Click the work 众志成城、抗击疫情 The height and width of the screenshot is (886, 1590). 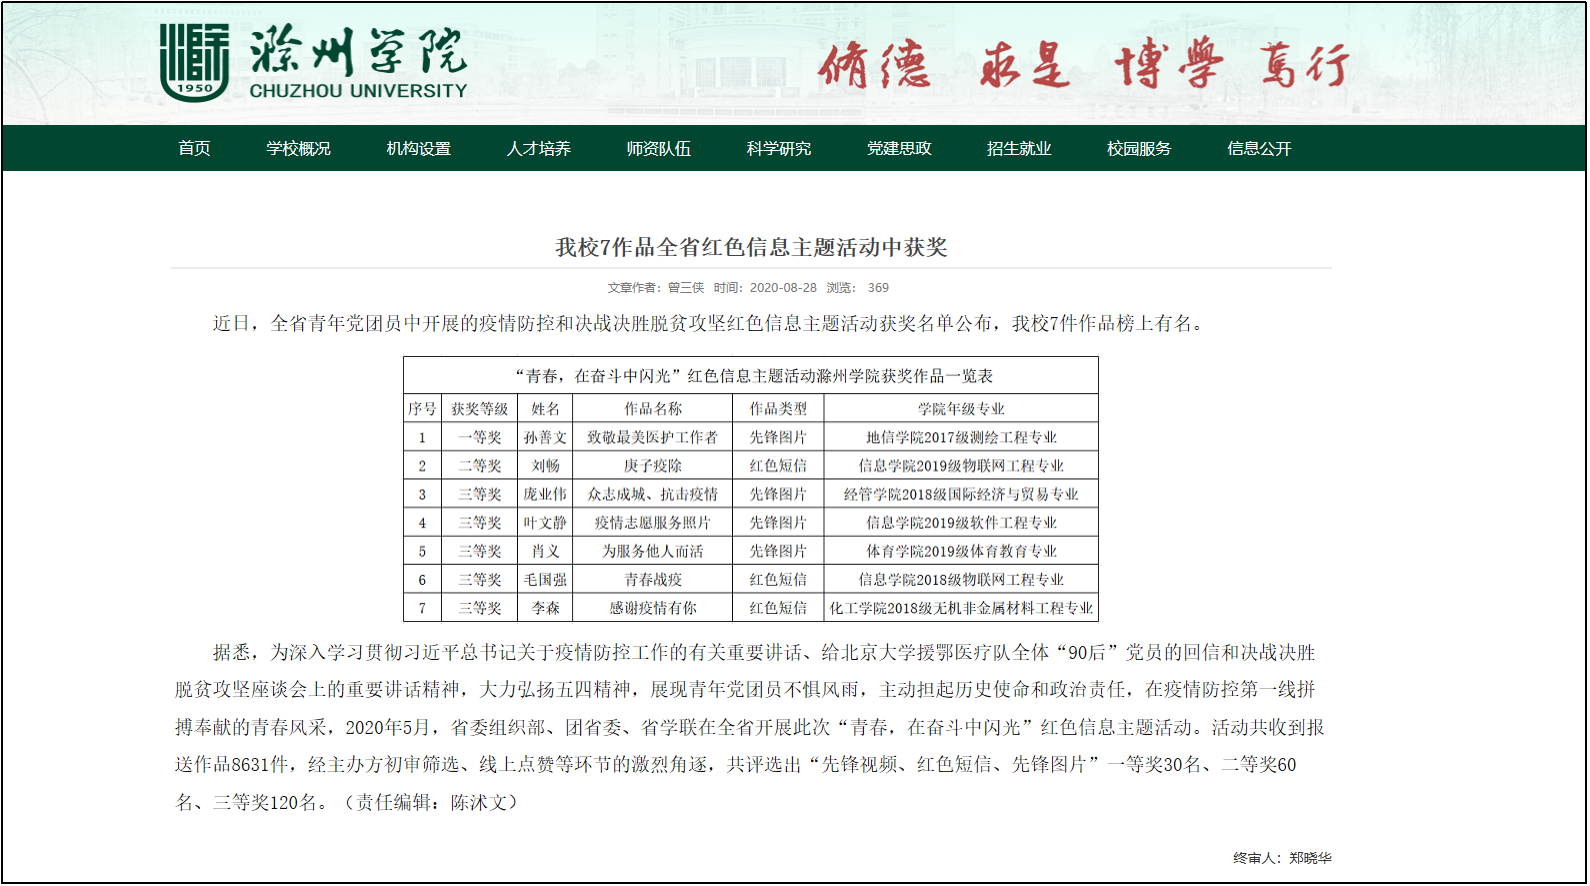[653, 494]
